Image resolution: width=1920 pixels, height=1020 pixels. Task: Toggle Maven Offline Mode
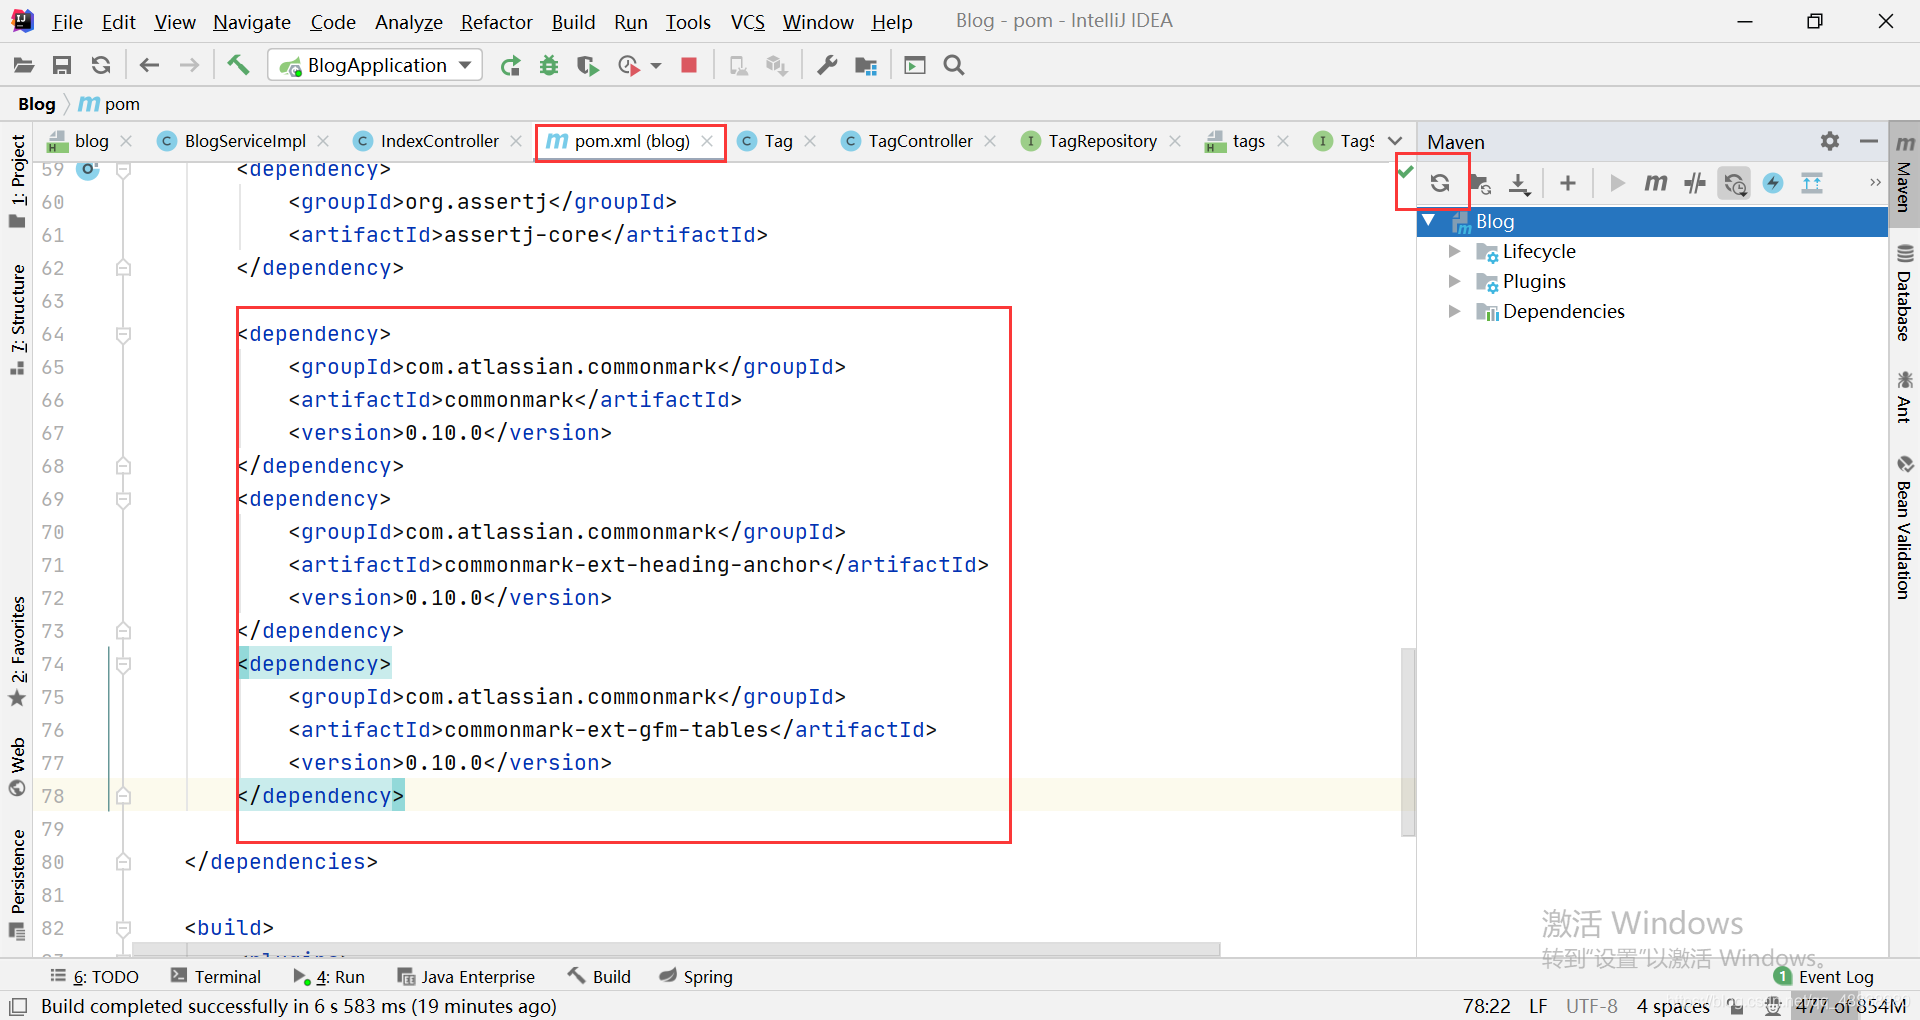tap(1694, 183)
